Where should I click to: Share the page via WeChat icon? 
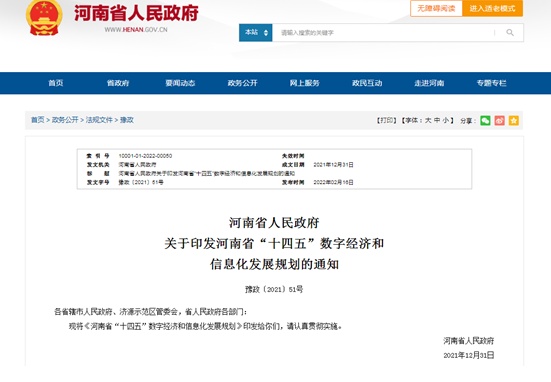pos(485,121)
